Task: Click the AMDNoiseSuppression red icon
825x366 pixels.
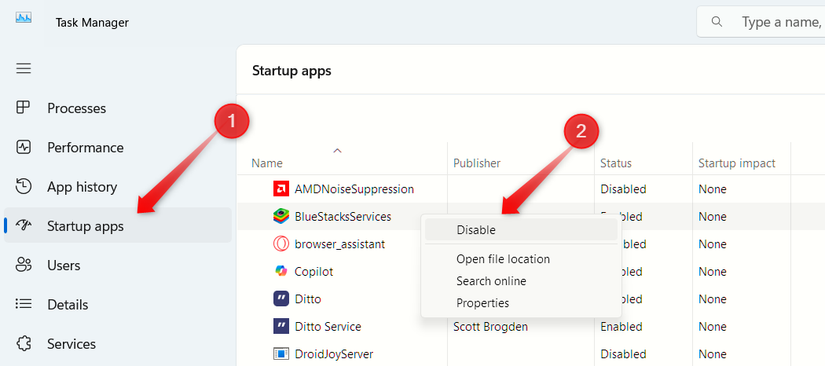Action: coord(281,189)
